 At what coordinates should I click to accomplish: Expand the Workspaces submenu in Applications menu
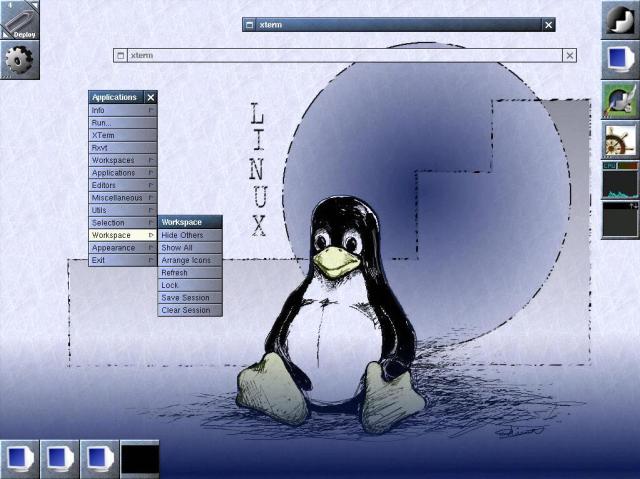(x=122, y=160)
